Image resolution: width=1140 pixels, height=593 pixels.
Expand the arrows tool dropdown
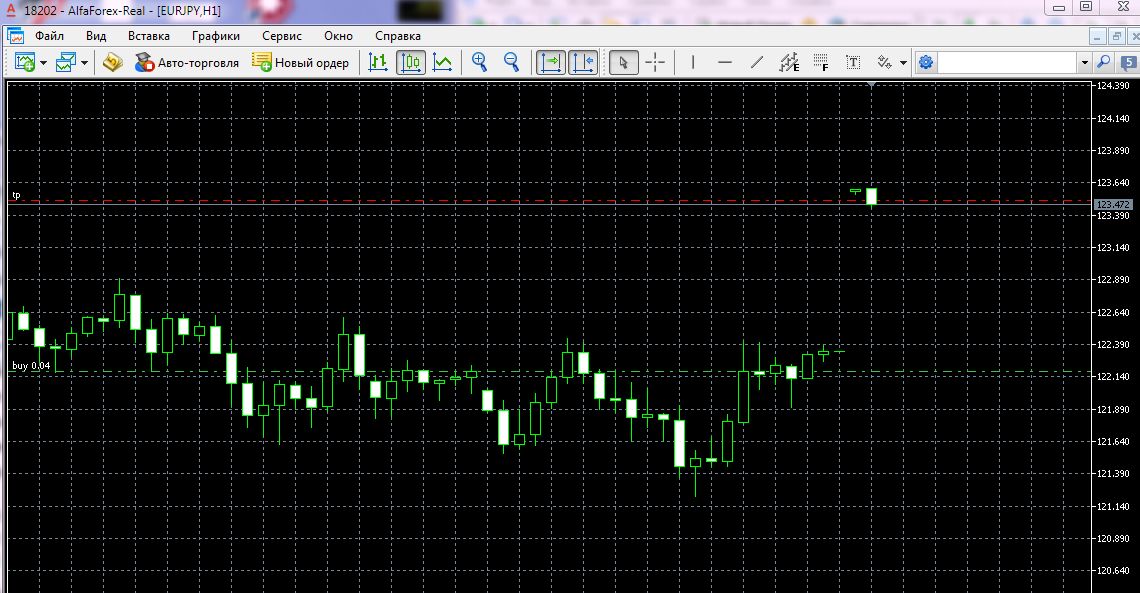[904, 63]
